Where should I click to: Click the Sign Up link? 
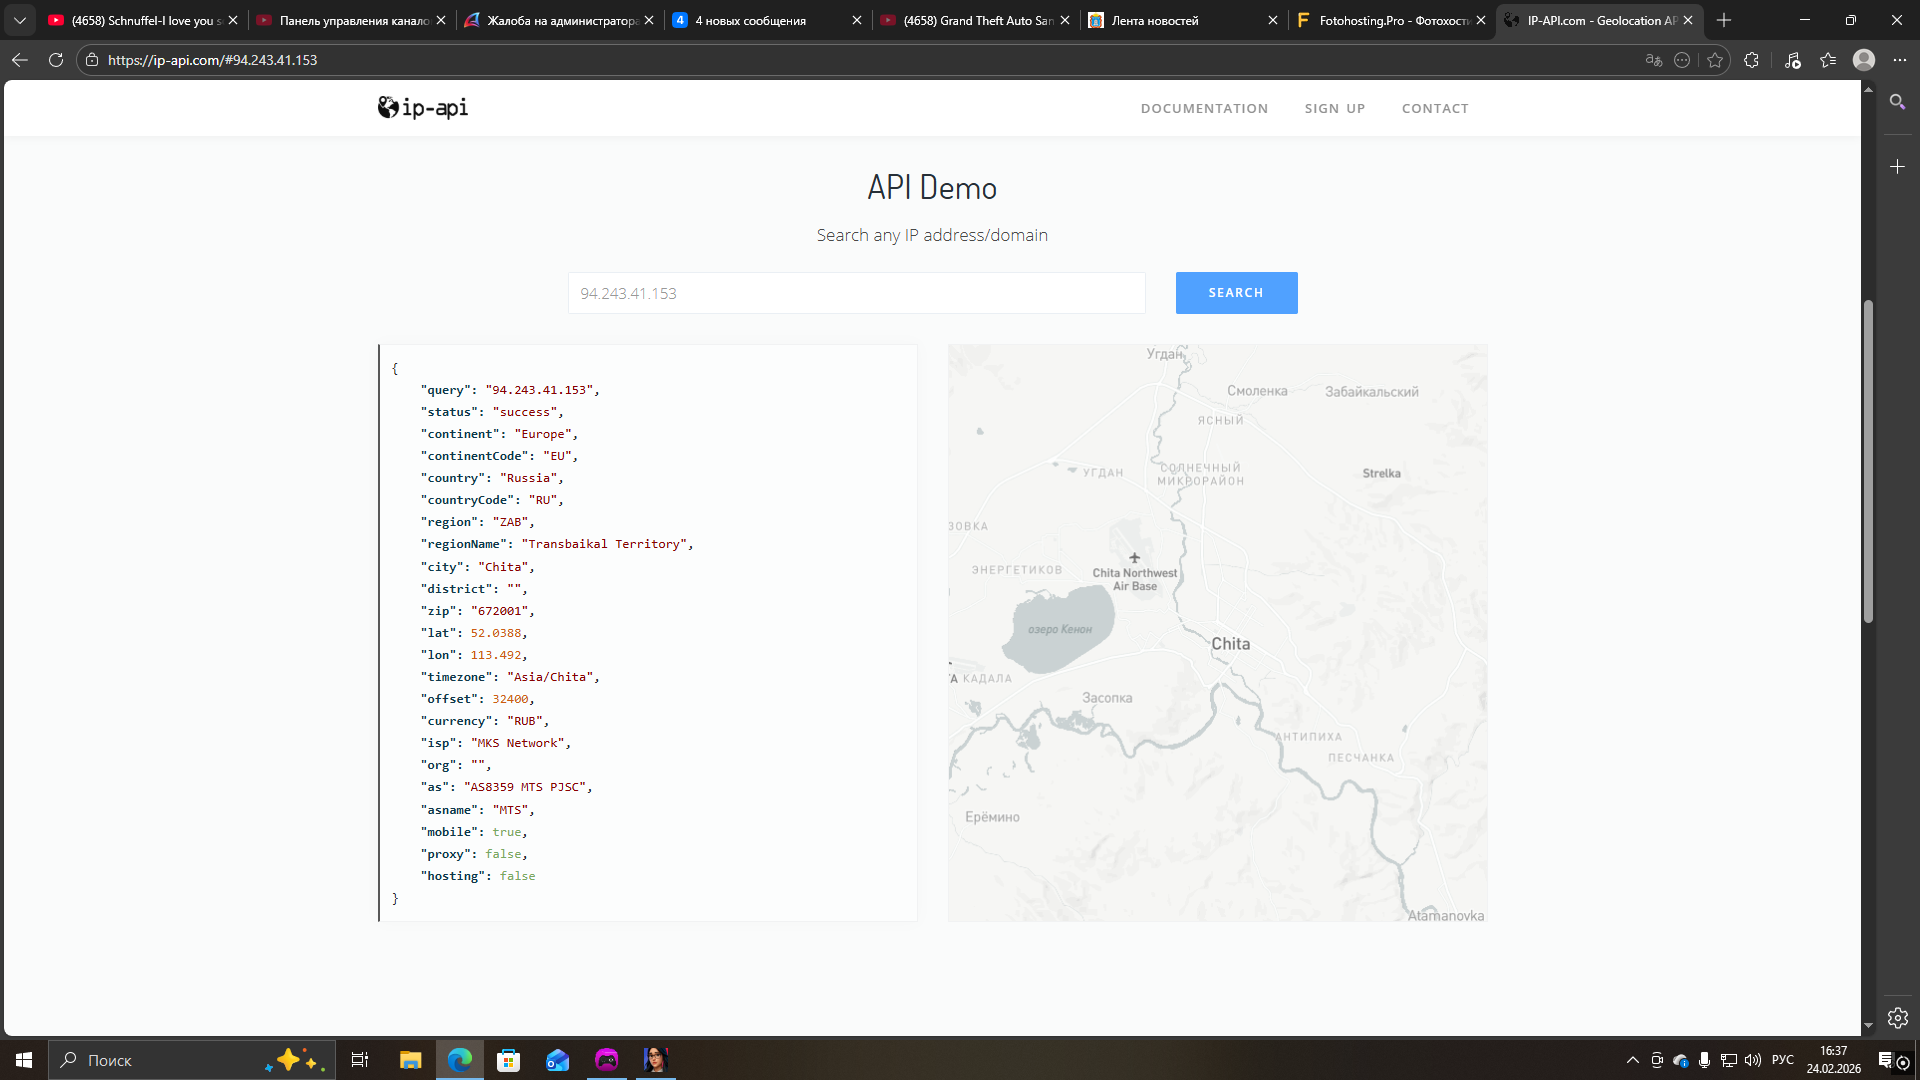click(x=1334, y=108)
